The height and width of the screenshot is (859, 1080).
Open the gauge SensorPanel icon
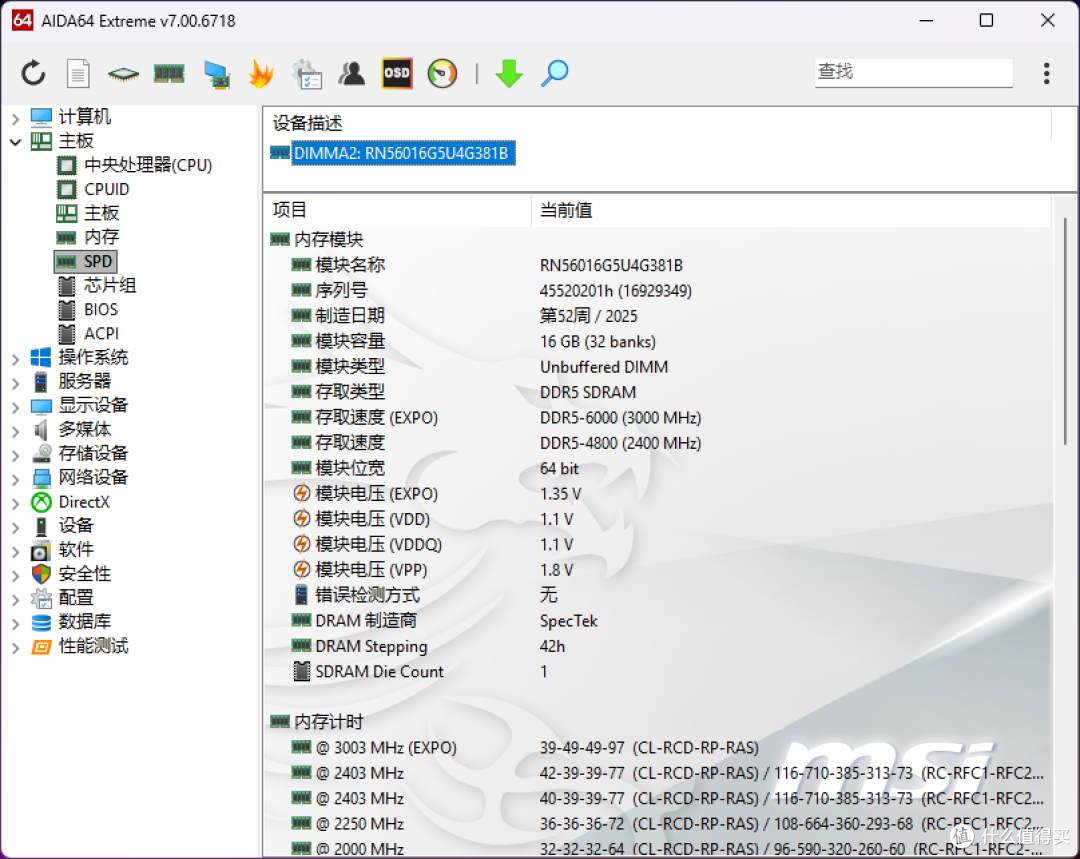[x=442, y=73]
